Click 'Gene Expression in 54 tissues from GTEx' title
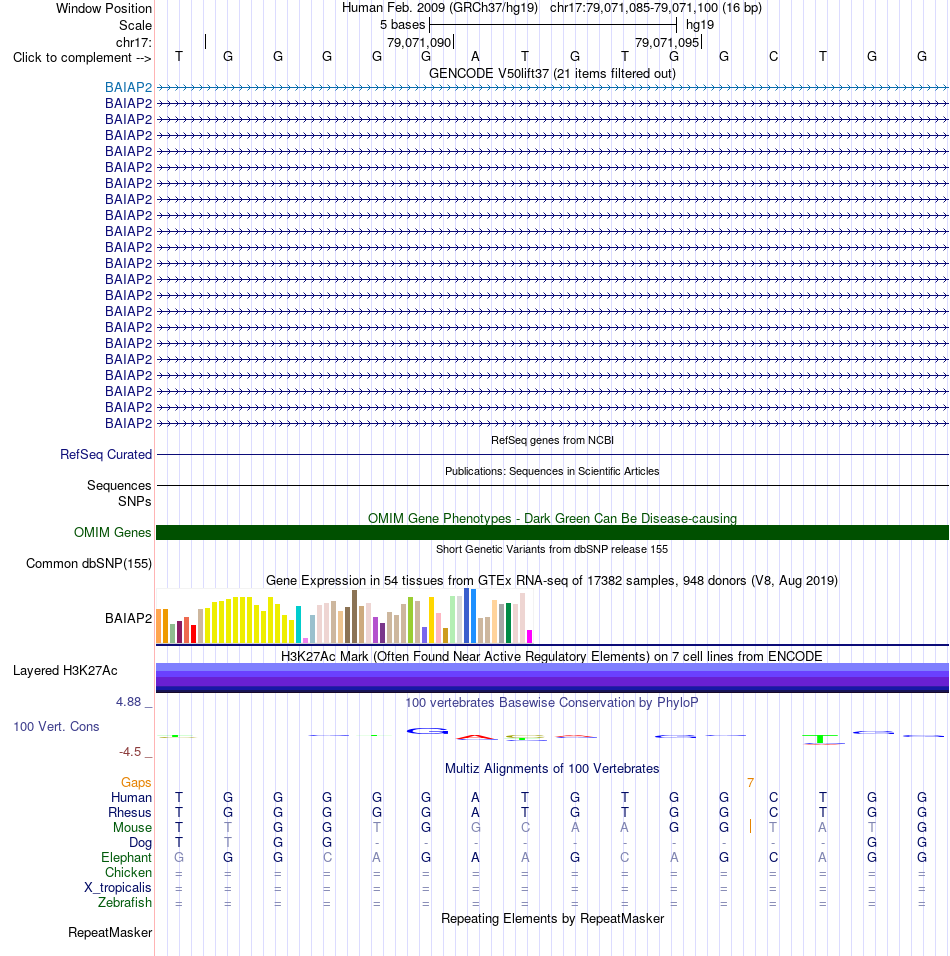The image size is (950, 956). pos(552,580)
